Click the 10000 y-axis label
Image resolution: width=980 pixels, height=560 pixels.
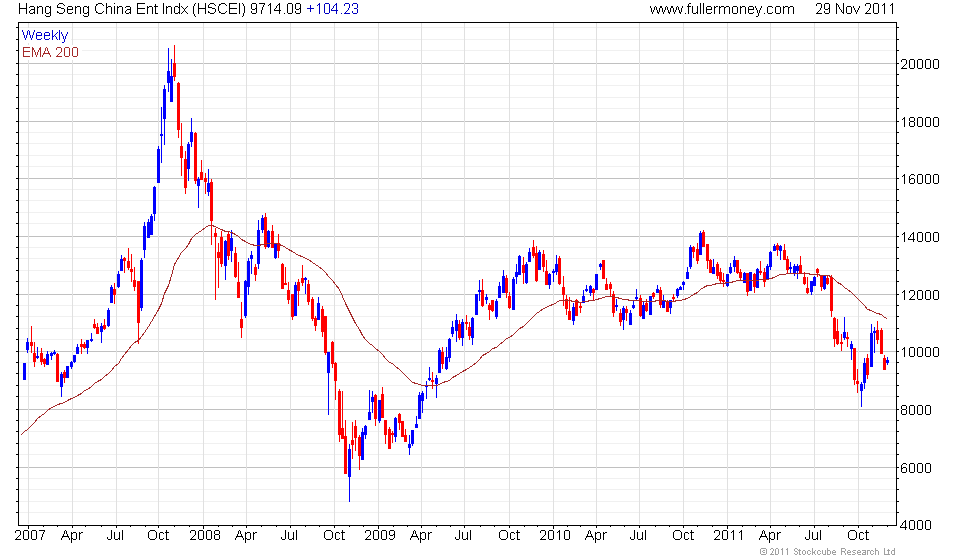tap(919, 352)
